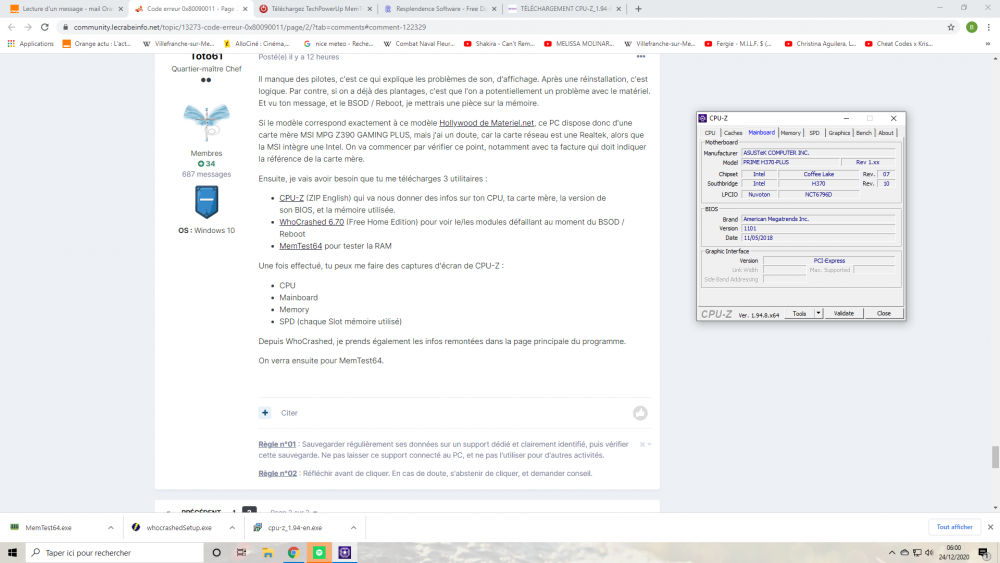
Task: Click the address bar URL
Action: [249, 27]
